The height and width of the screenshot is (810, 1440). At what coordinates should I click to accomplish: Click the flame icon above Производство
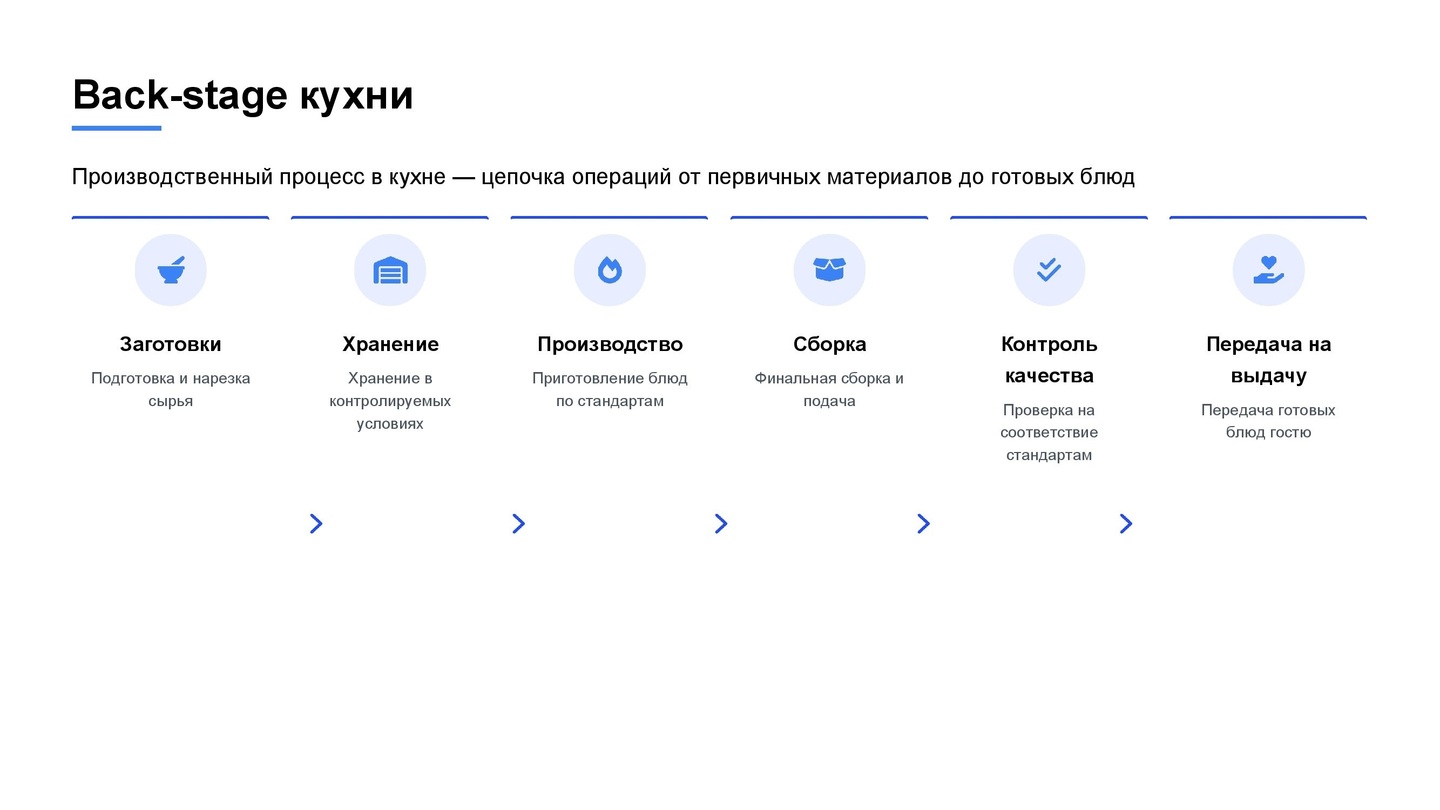(610, 270)
